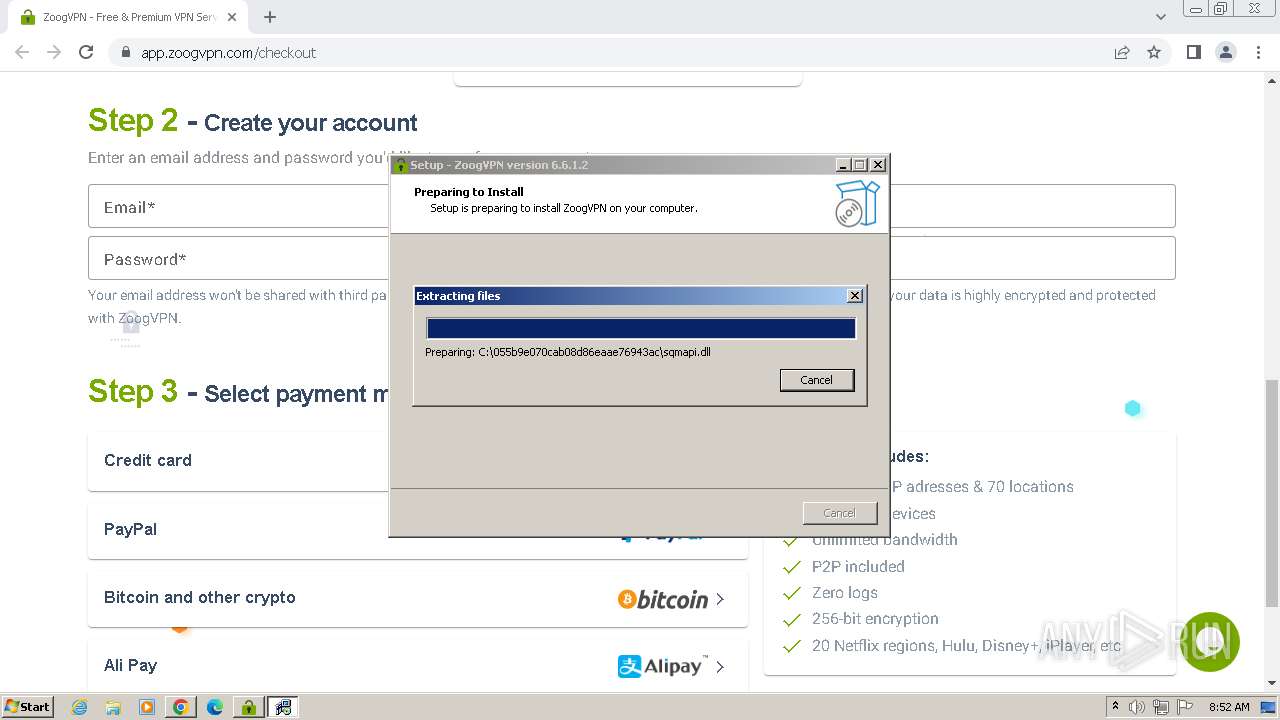Choose PayPal payment method
Viewport: 1280px width, 720px height.
pos(418,530)
